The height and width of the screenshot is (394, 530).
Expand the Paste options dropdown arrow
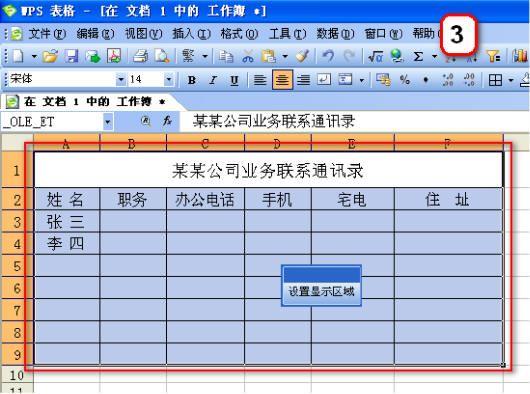click(x=285, y=56)
